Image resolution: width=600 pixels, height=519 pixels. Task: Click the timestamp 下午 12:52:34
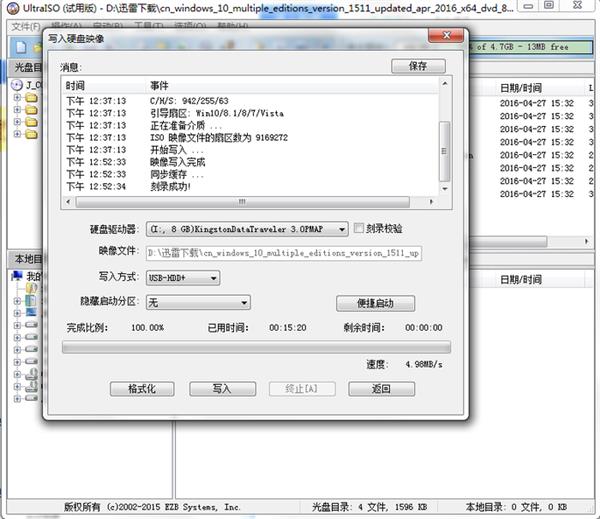point(96,187)
